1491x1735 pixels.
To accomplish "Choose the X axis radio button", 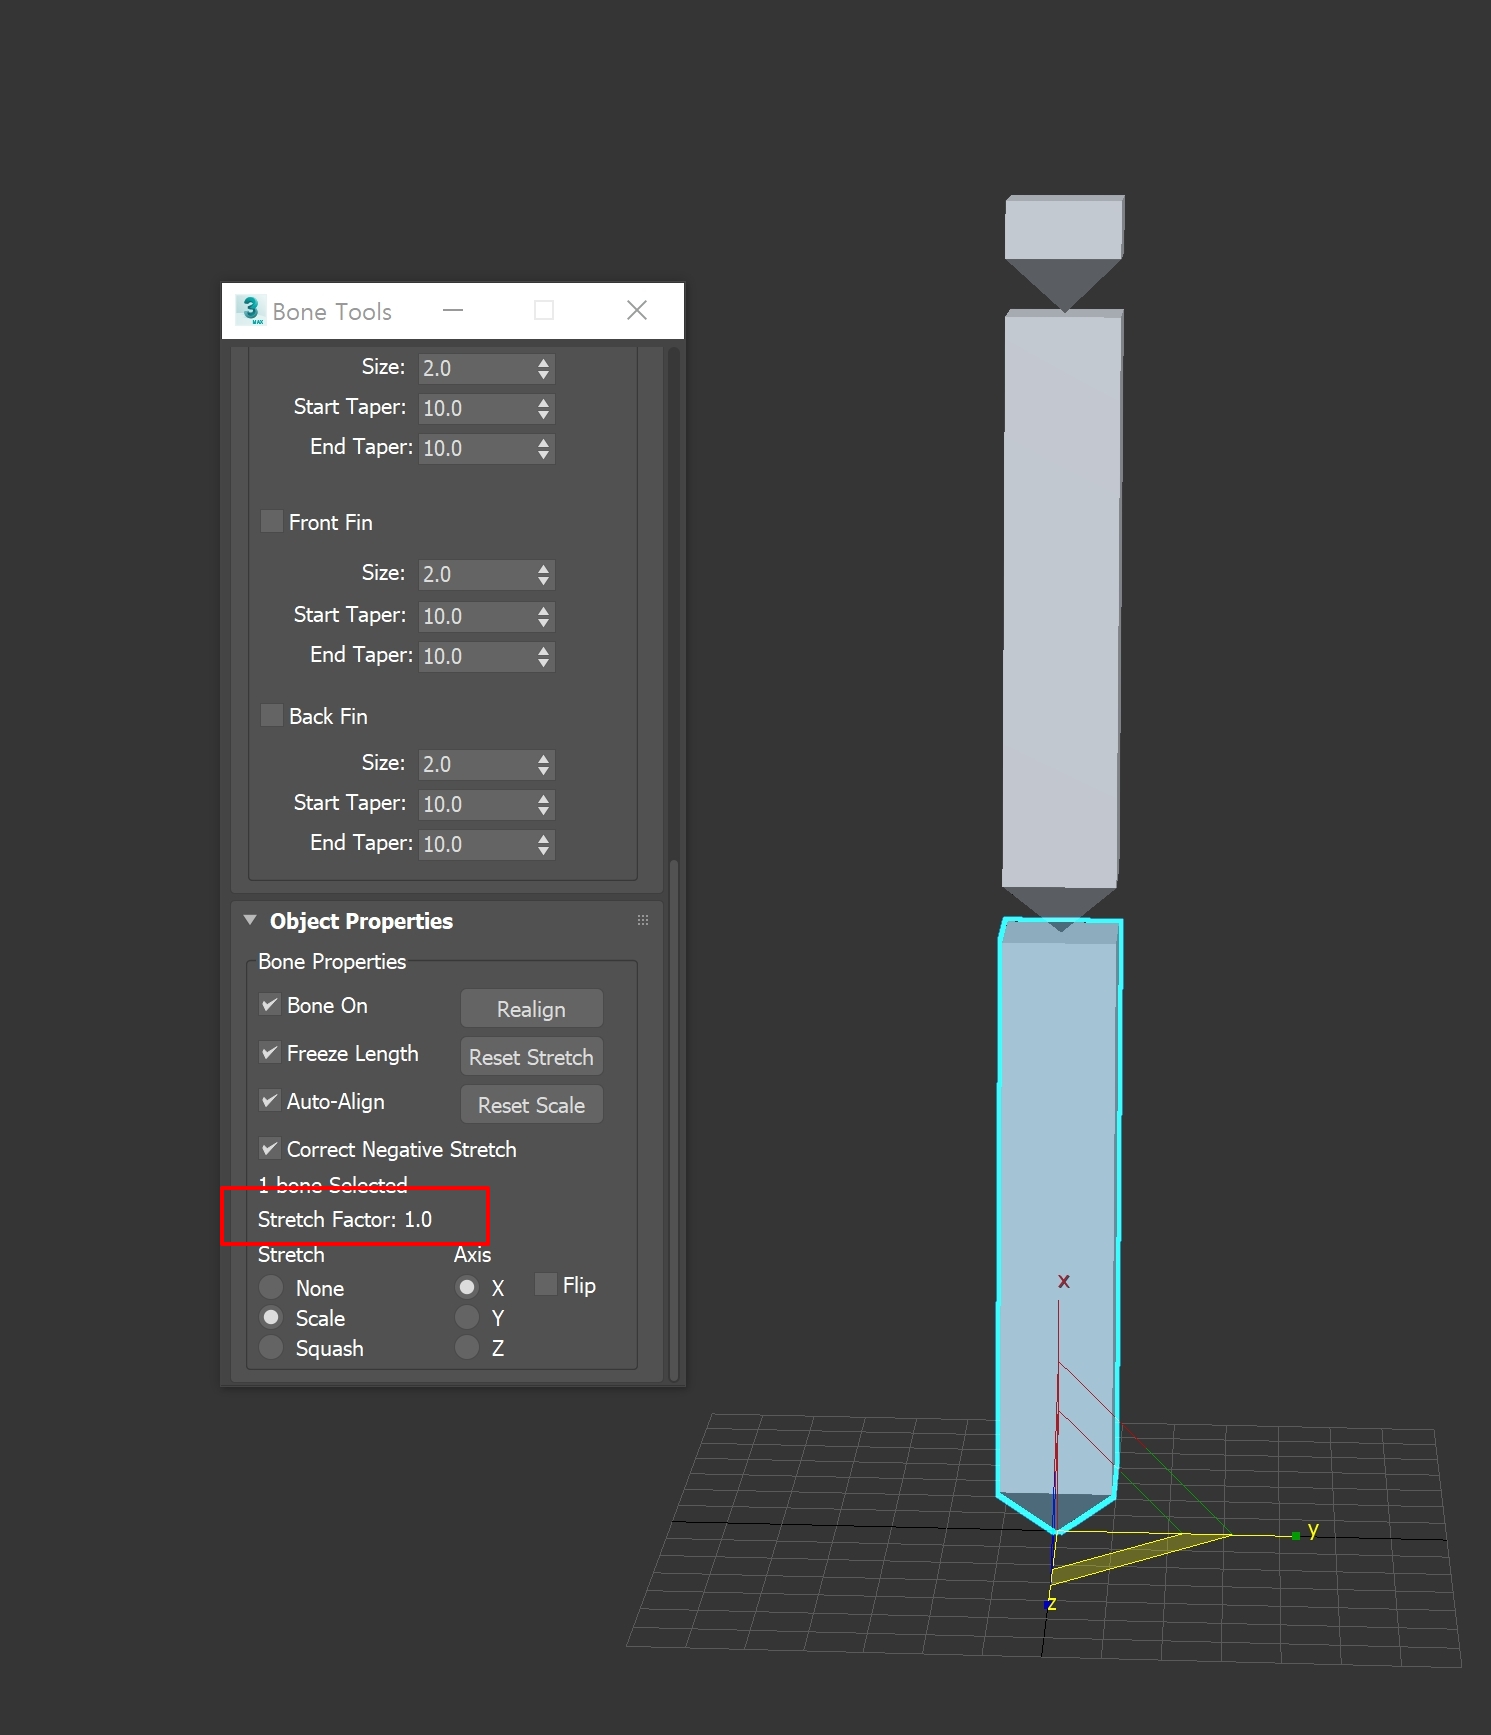I will tap(467, 1287).
